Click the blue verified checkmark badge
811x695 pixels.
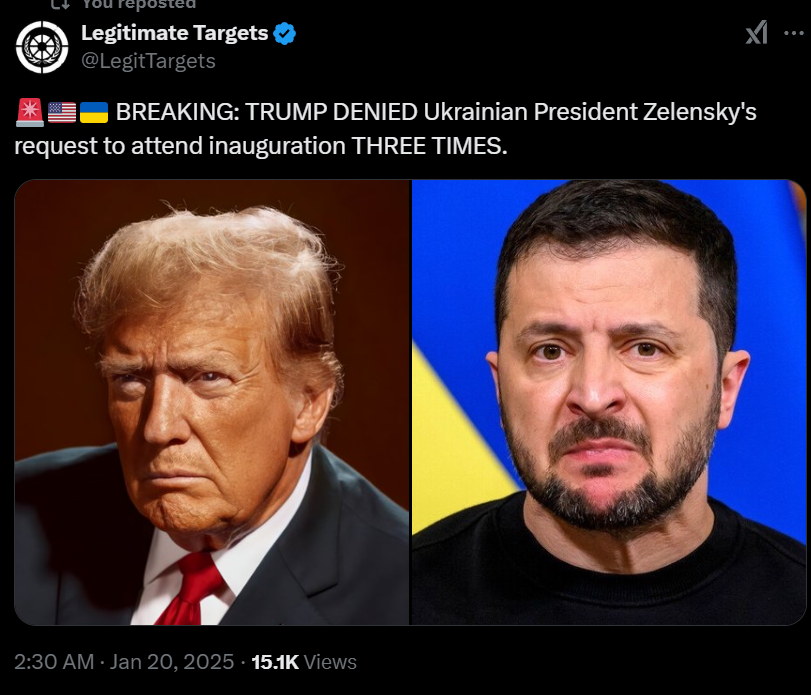pos(284,34)
